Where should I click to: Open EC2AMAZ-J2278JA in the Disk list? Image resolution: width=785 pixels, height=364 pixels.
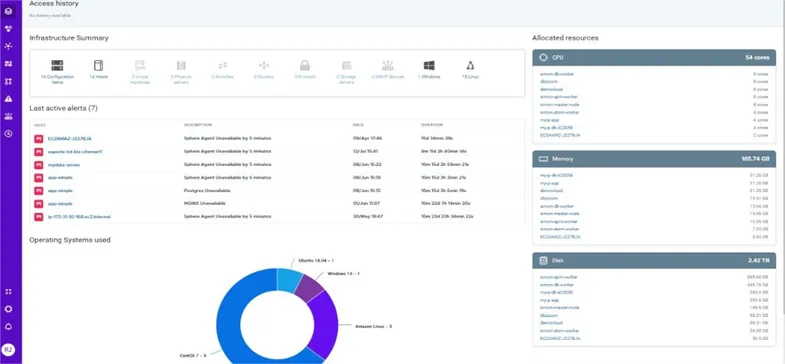point(560,338)
